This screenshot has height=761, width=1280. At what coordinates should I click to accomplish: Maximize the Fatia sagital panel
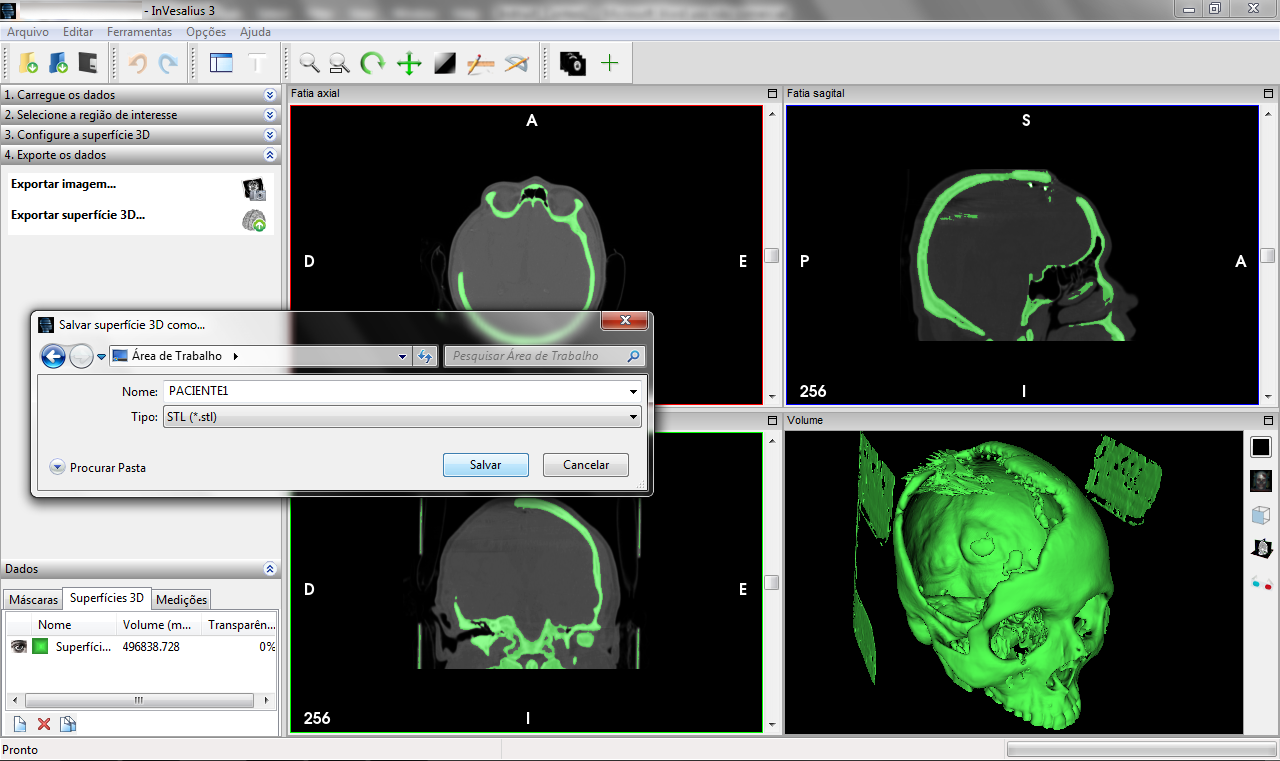1268,93
